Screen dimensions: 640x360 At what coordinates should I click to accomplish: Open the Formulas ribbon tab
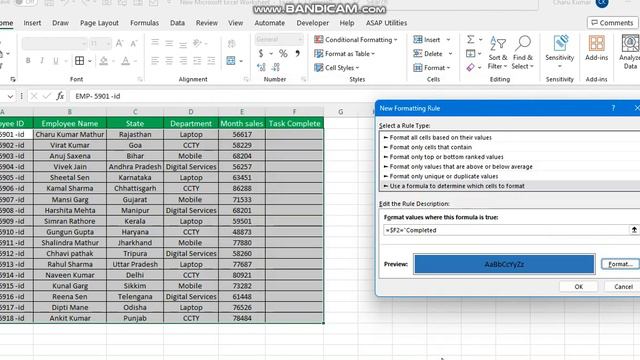point(144,23)
